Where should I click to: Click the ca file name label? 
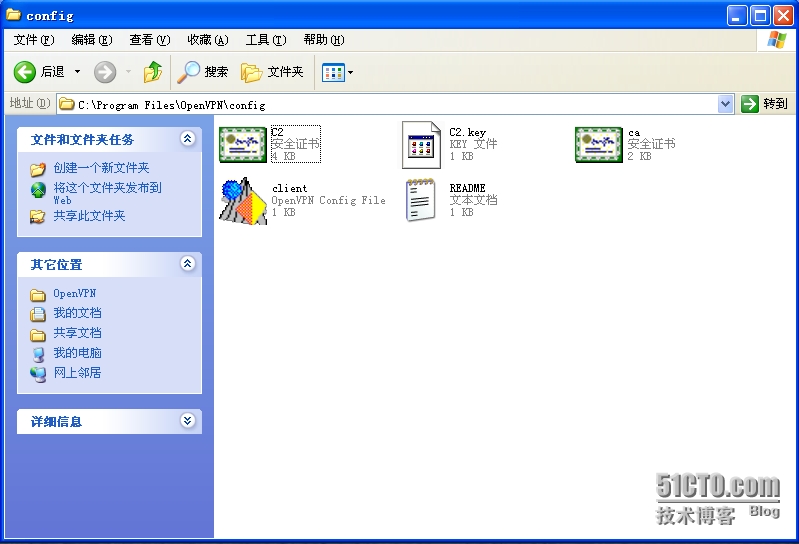click(x=633, y=133)
